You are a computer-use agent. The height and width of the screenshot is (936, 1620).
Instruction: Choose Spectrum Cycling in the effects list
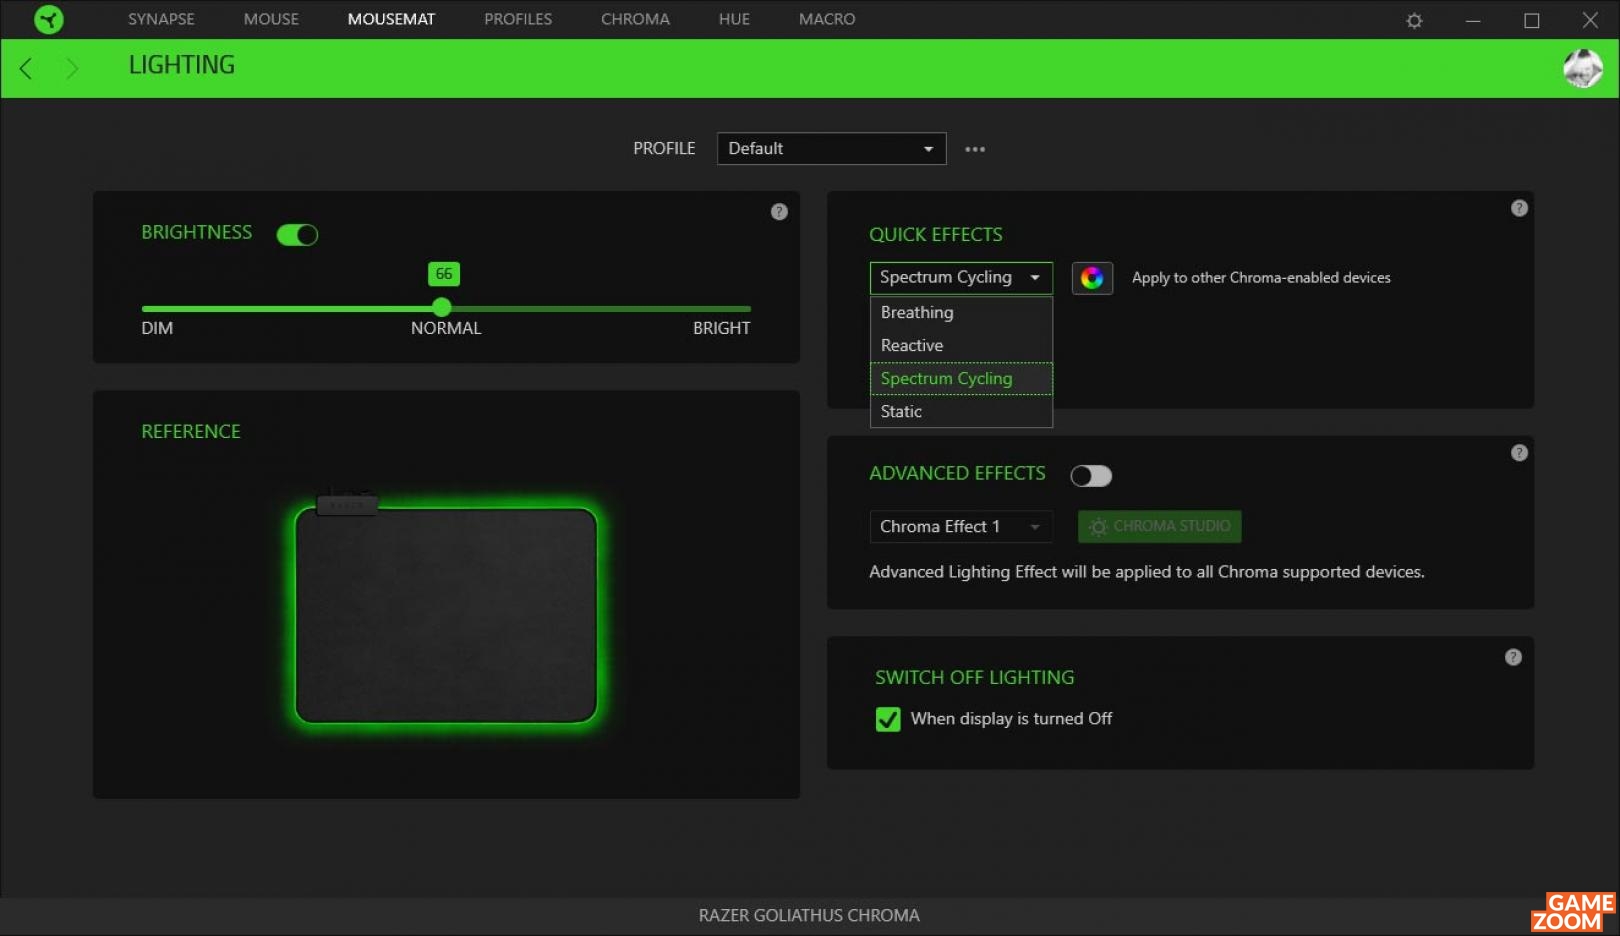click(961, 379)
